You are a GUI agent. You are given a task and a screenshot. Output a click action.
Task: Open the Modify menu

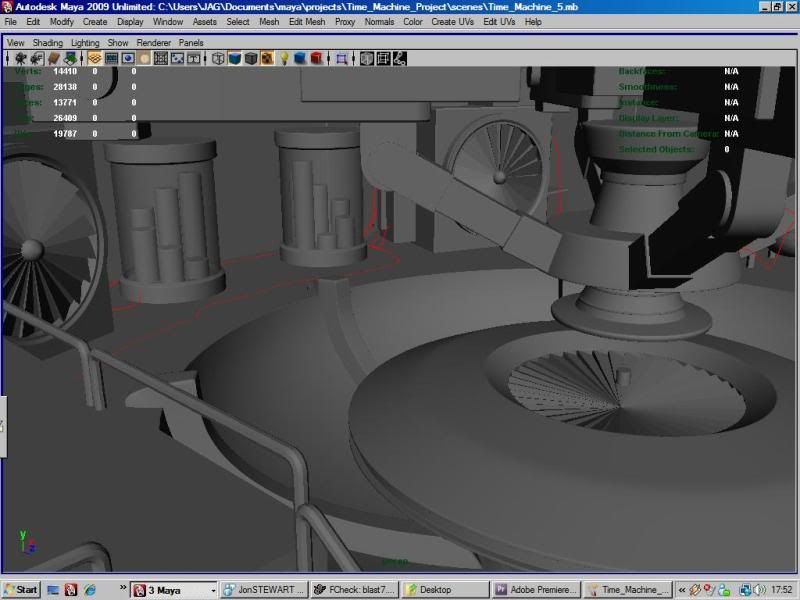(x=62, y=22)
